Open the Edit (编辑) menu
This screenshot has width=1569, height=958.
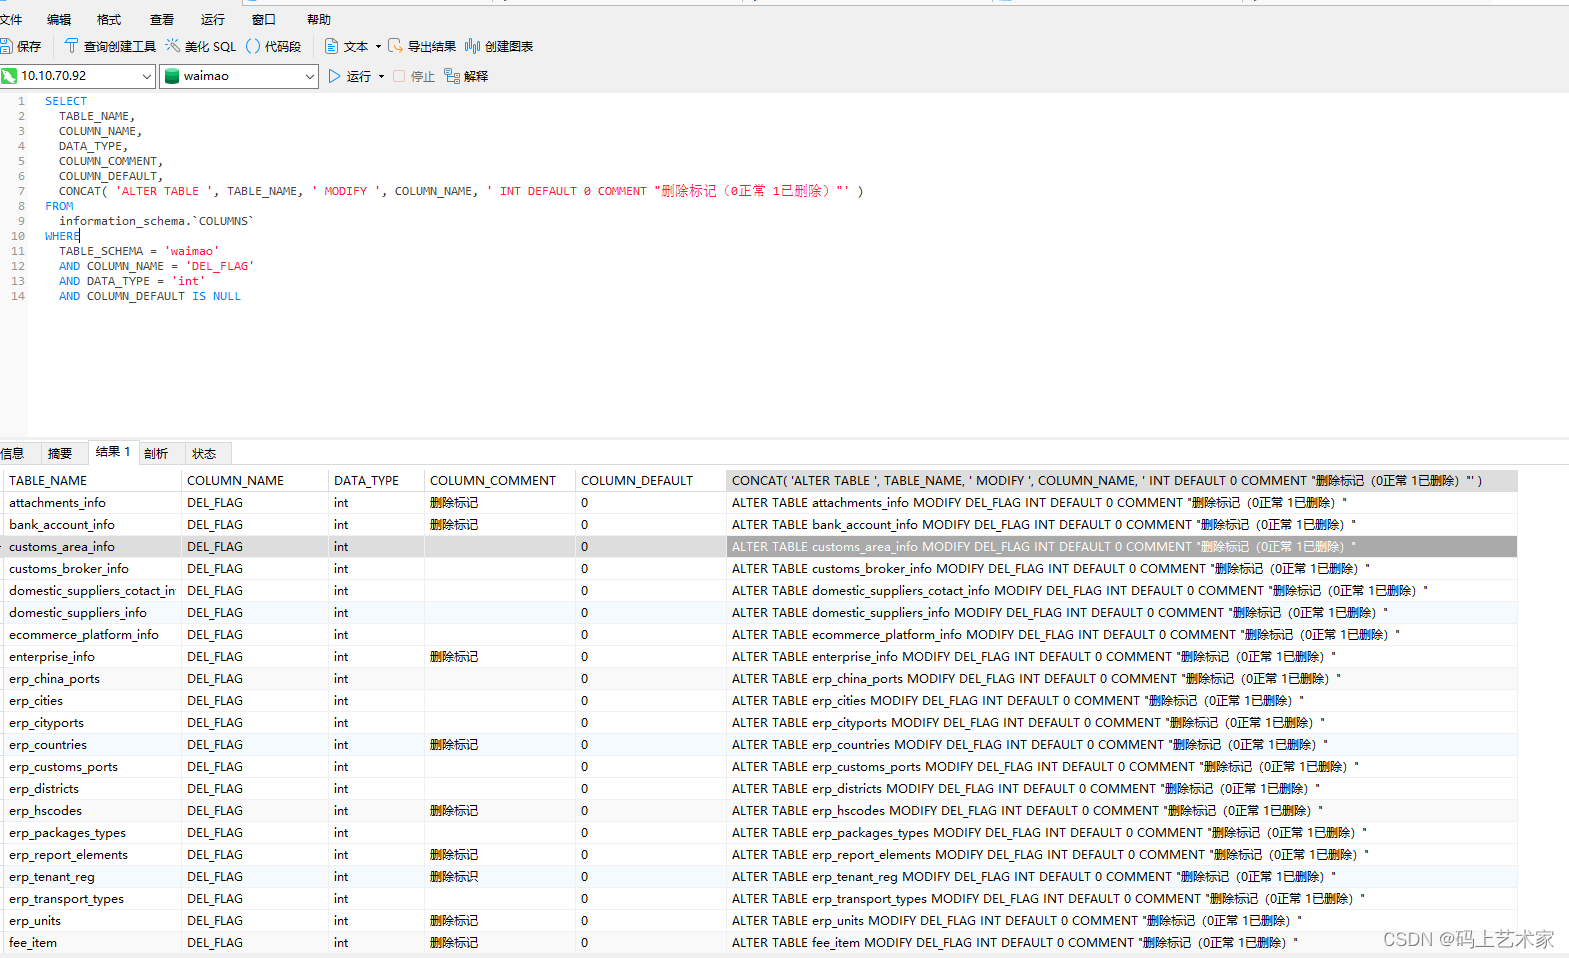[59, 19]
